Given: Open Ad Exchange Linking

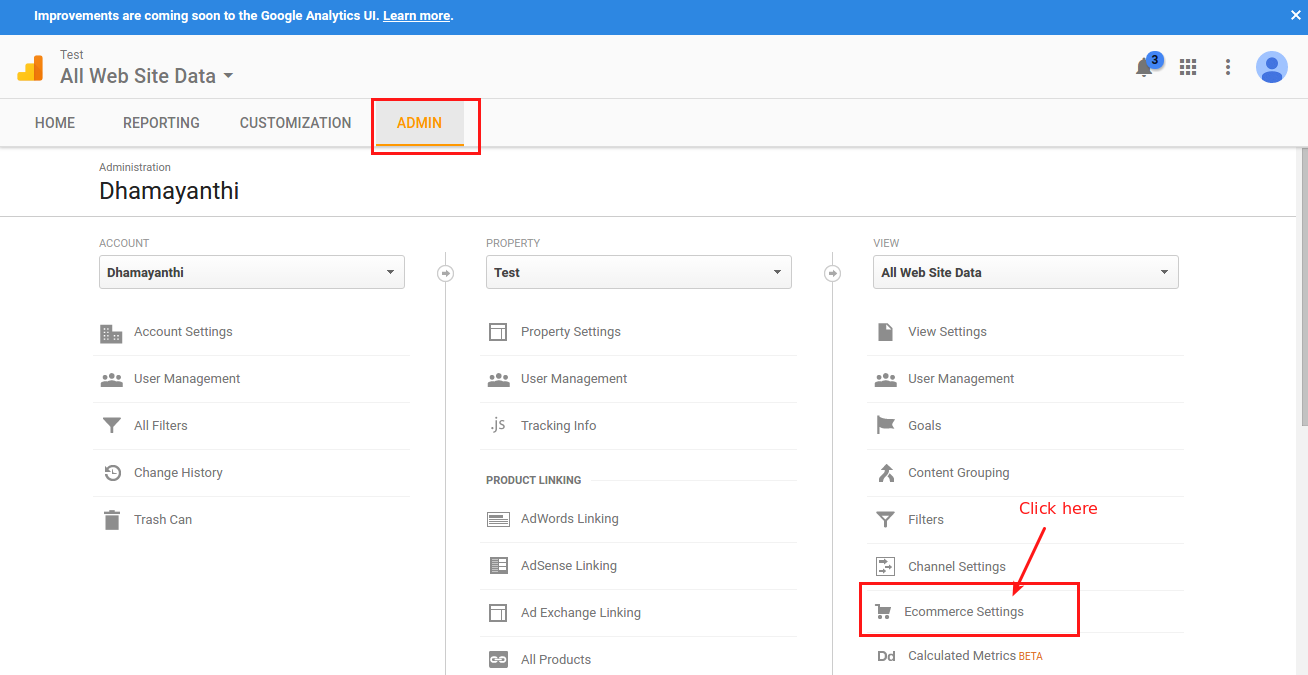Looking at the screenshot, I should coord(581,613).
